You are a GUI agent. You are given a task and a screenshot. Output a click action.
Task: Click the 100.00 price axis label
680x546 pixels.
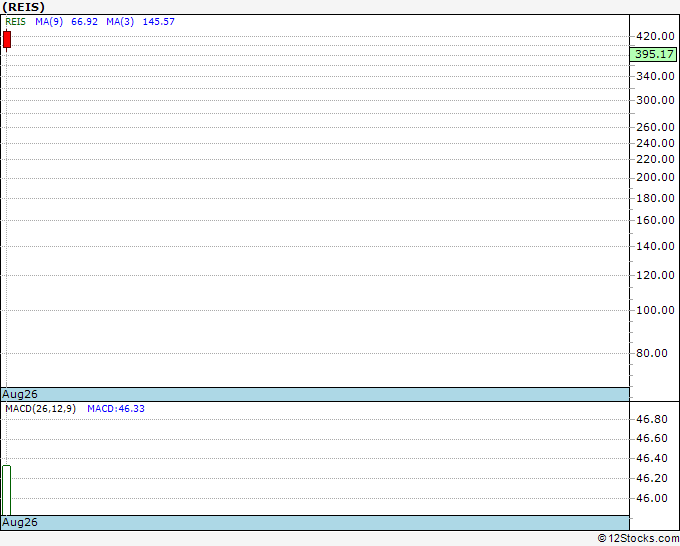(655, 310)
